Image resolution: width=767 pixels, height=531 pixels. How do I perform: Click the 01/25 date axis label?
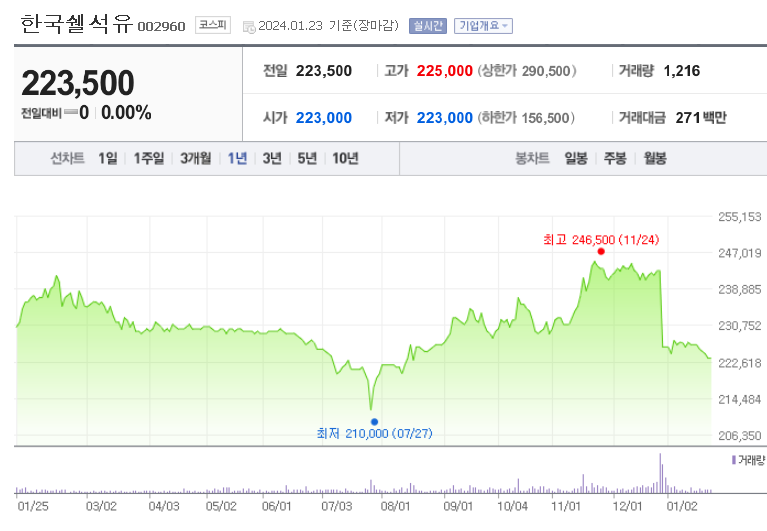pyautogui.click(x=33, y=506)
